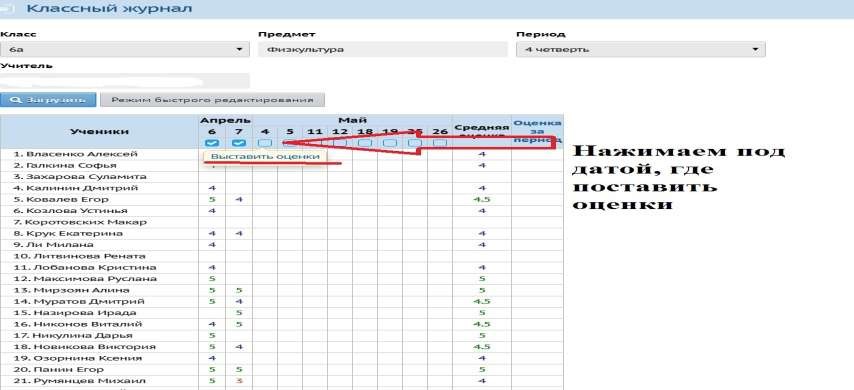Click Муратов Дмитрий's average 4.5
This screenshot has height=390, width=854.
click(481, 302)
